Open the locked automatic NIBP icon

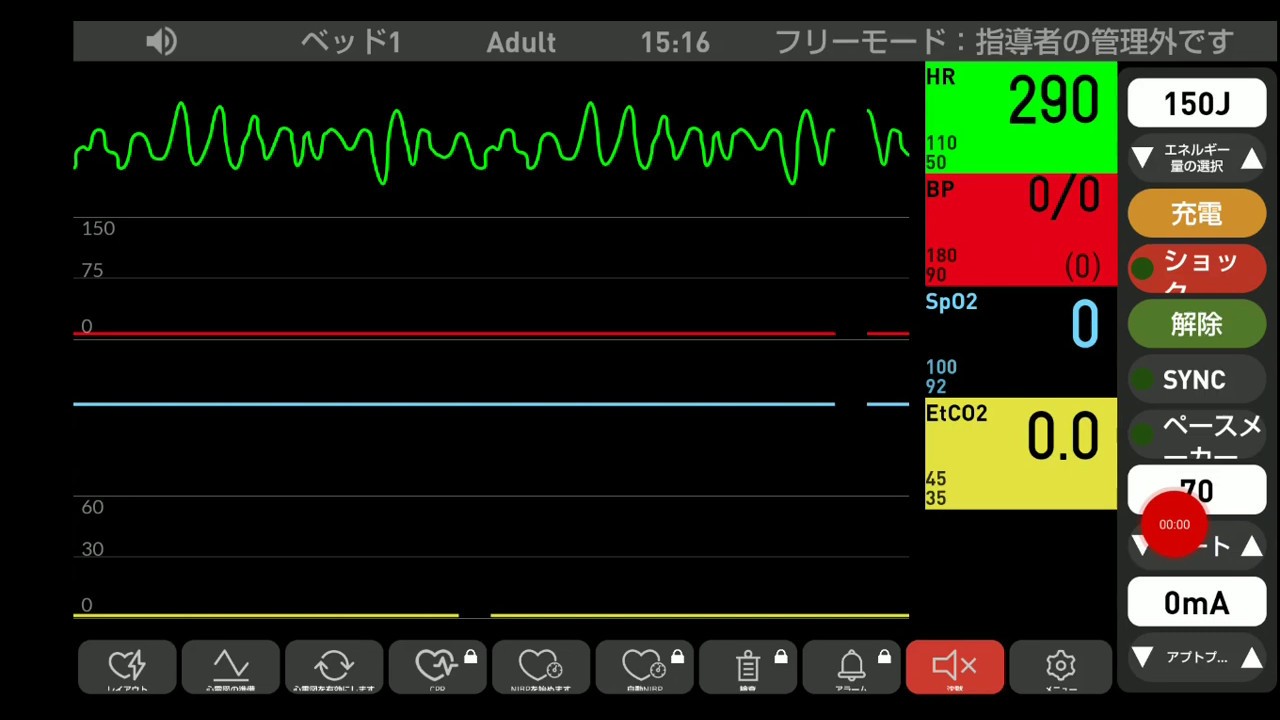pyautogui.click(x=645, y=667)
